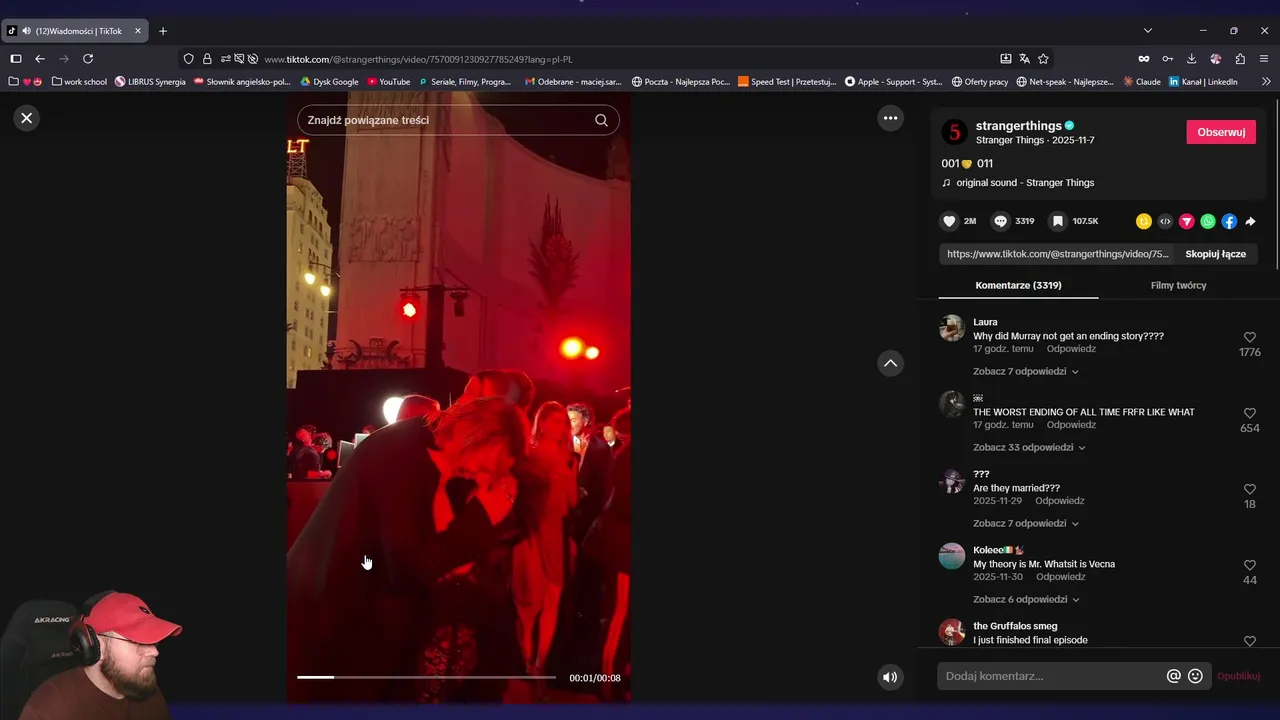The width and height of the screenshot is (1280, 720).
Task: Open Claude bookmark
Action: [1142, 82]
